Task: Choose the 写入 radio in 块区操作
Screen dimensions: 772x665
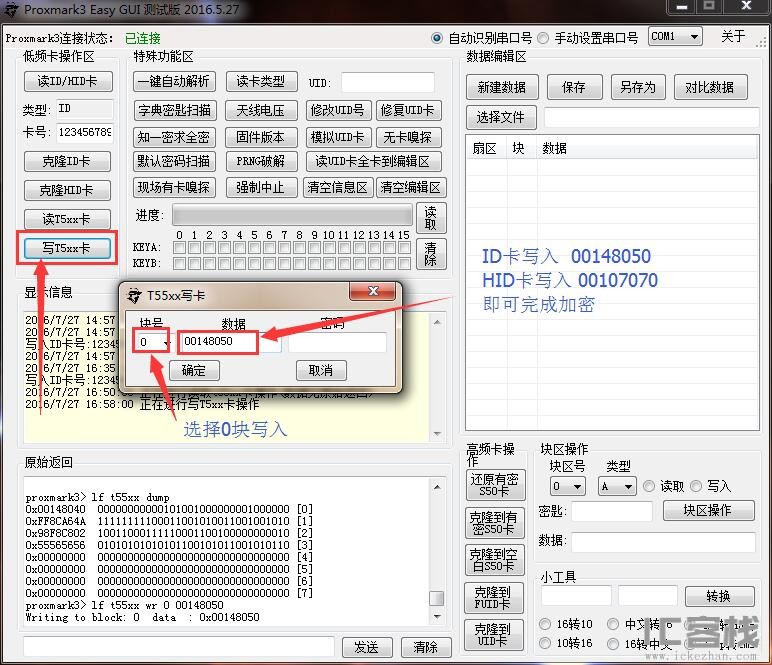Action: click(x=696, y=486)
